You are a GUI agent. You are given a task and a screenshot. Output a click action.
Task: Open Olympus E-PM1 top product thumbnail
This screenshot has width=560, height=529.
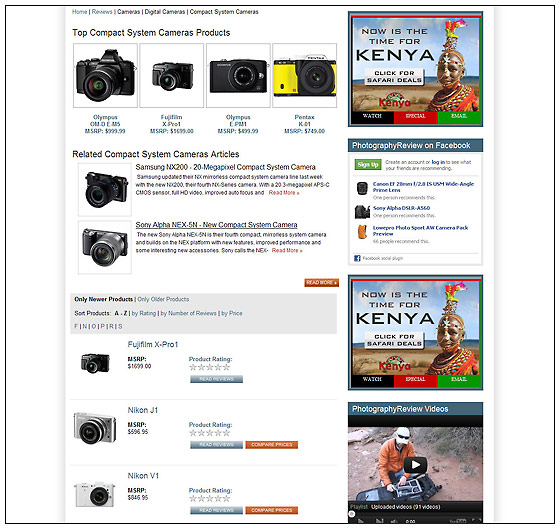pos(238,75)
